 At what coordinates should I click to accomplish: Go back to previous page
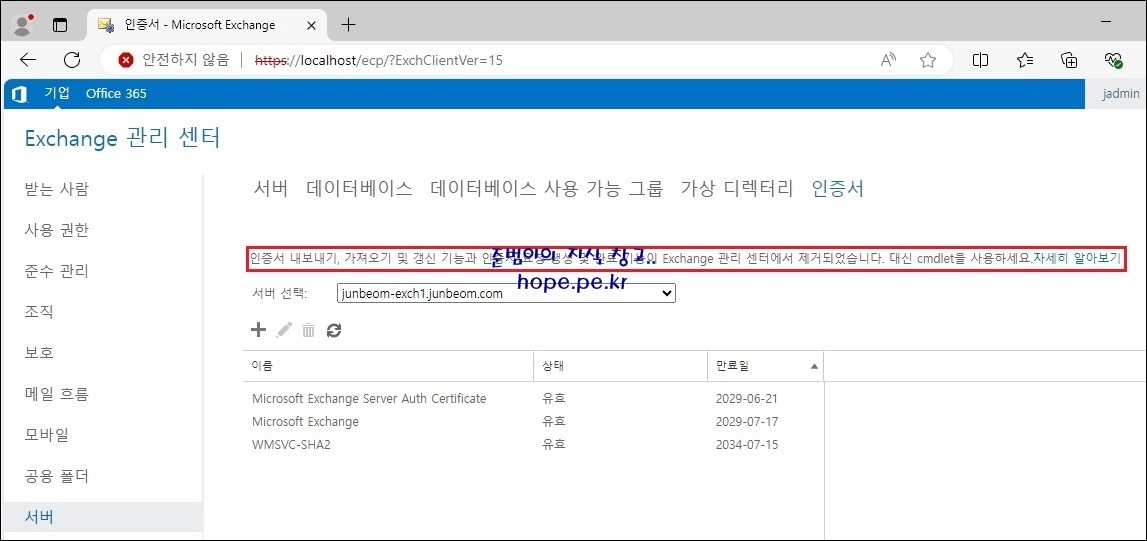click(x=28, y=60)
